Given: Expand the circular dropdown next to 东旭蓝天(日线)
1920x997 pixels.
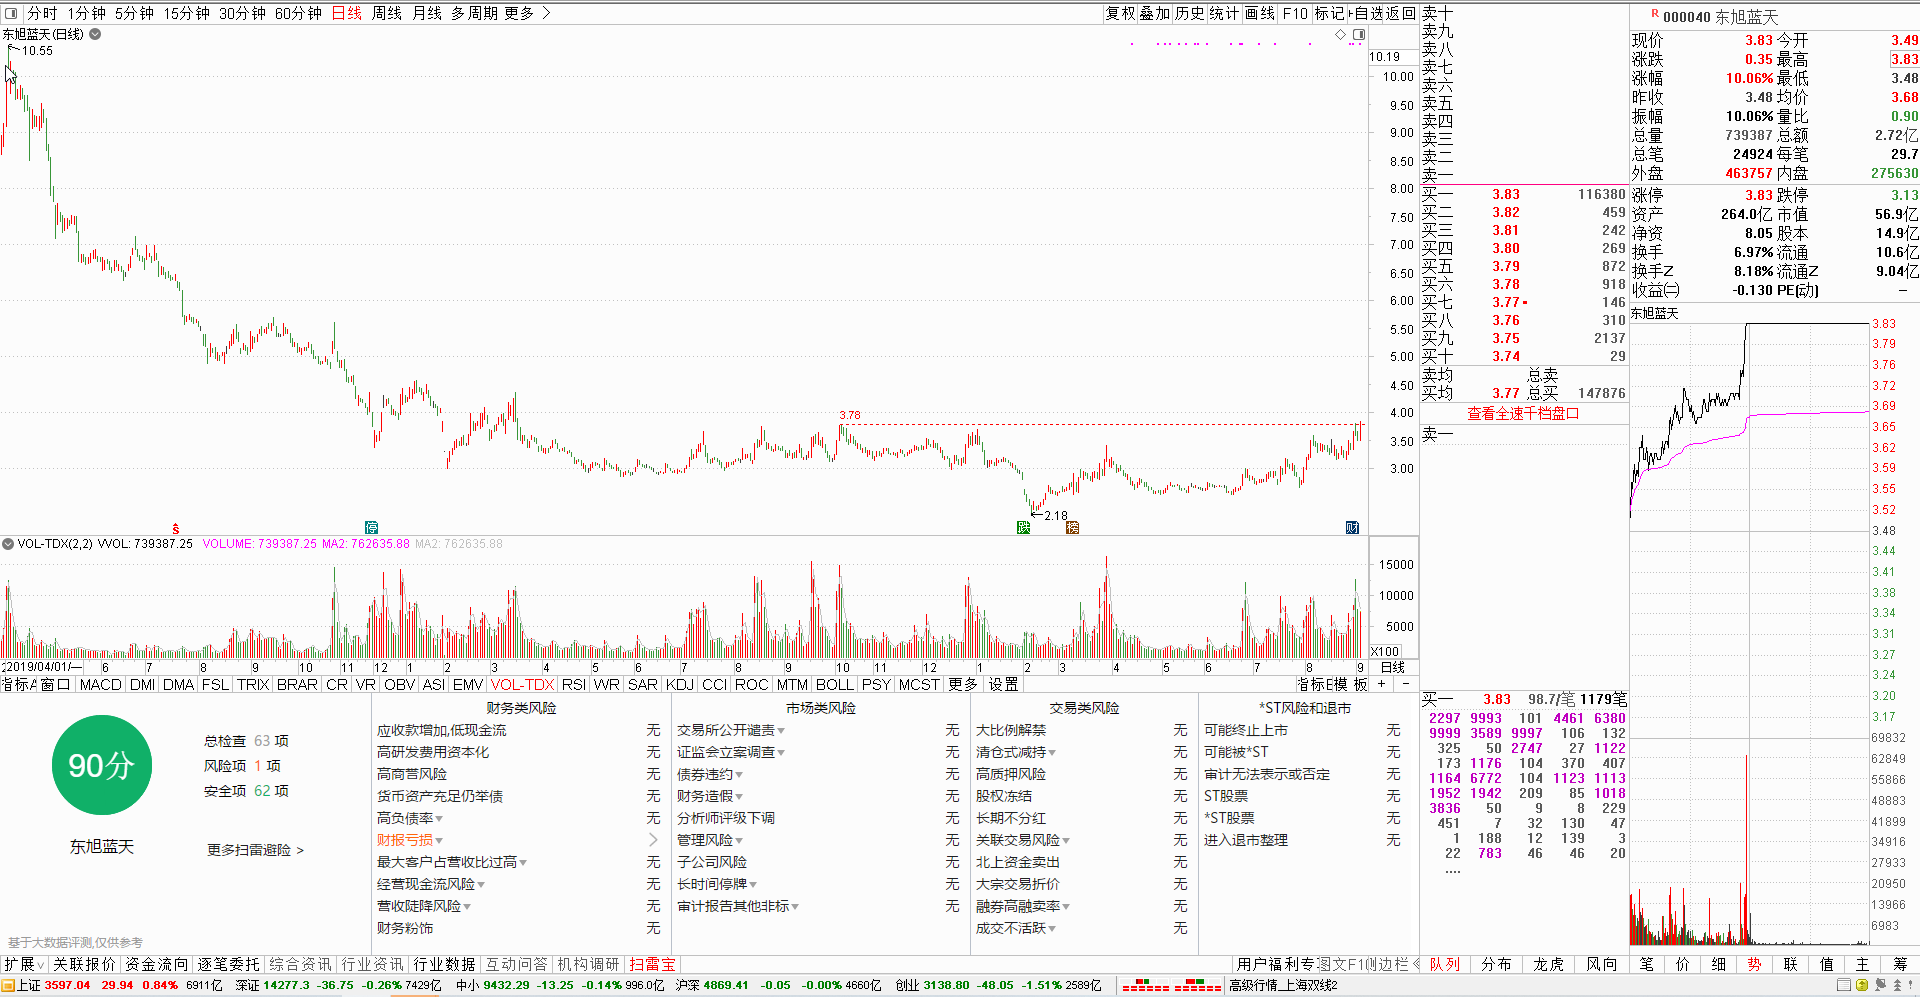Looking at the screenshot, I should pos(95,34).
